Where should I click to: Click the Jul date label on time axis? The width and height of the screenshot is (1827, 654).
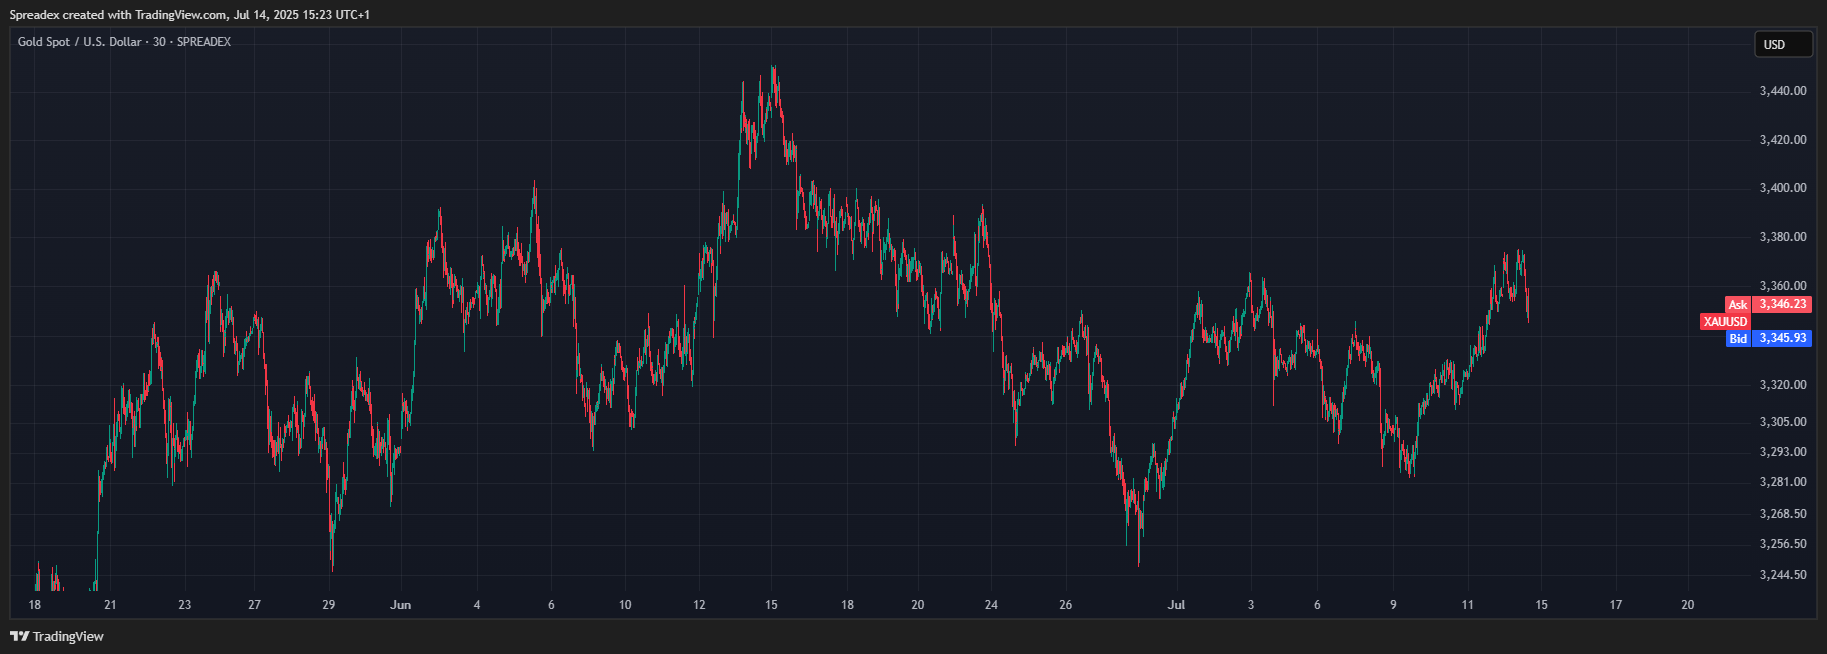1177,605
